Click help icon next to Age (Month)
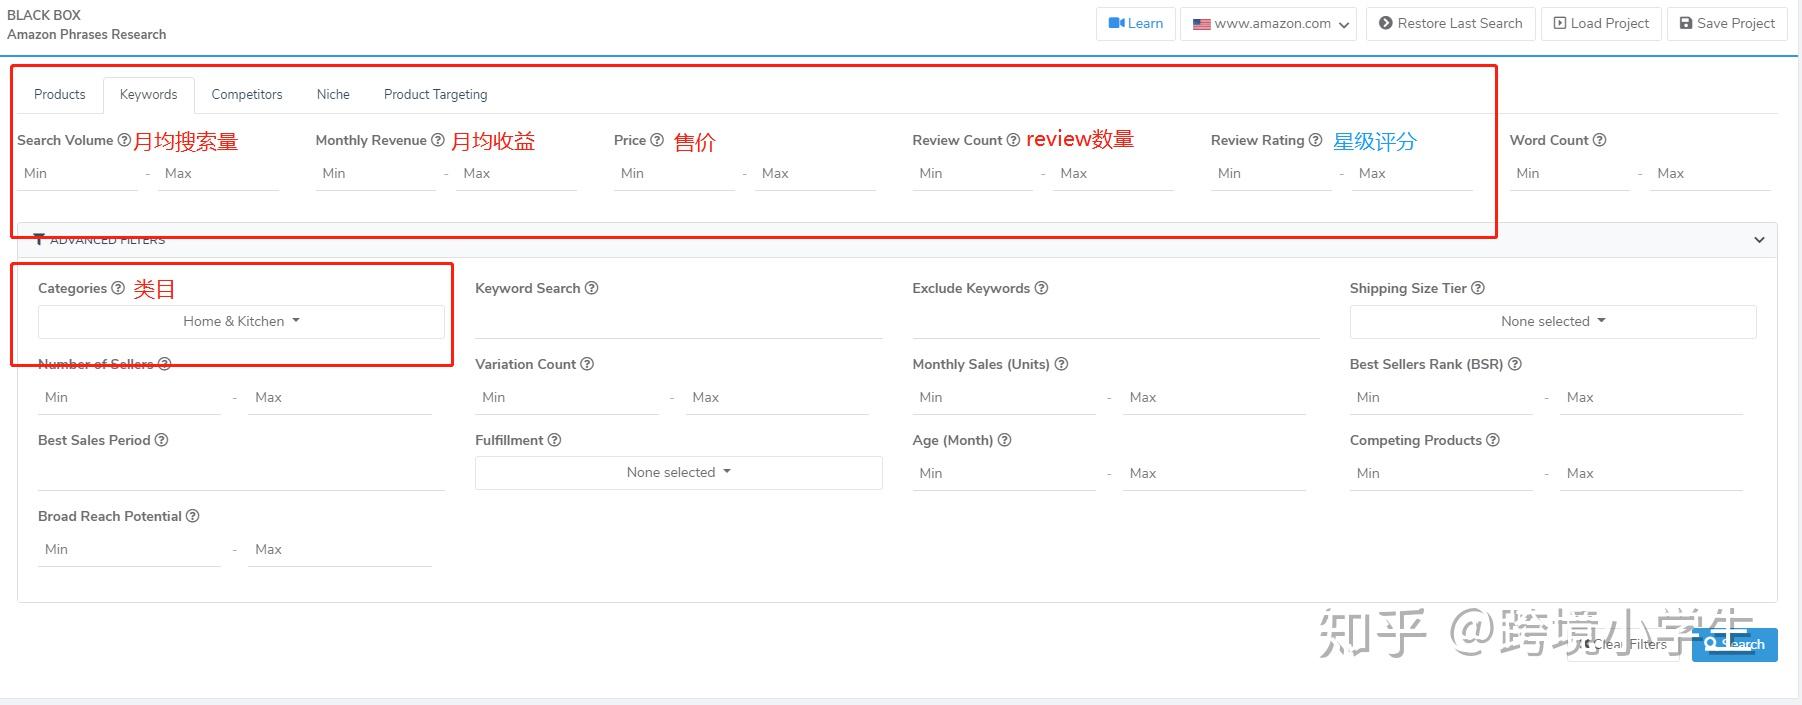This screenshot has width=1802, height=705. coord(1004,440)
